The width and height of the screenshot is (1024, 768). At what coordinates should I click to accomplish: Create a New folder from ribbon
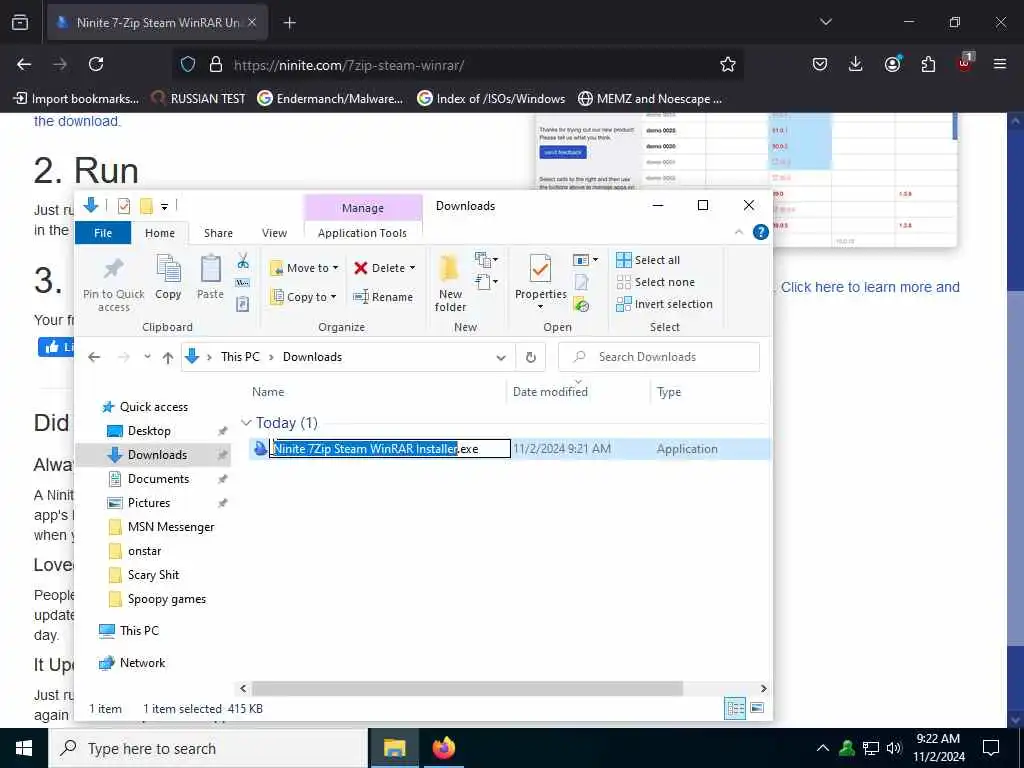tap(450, 282)
